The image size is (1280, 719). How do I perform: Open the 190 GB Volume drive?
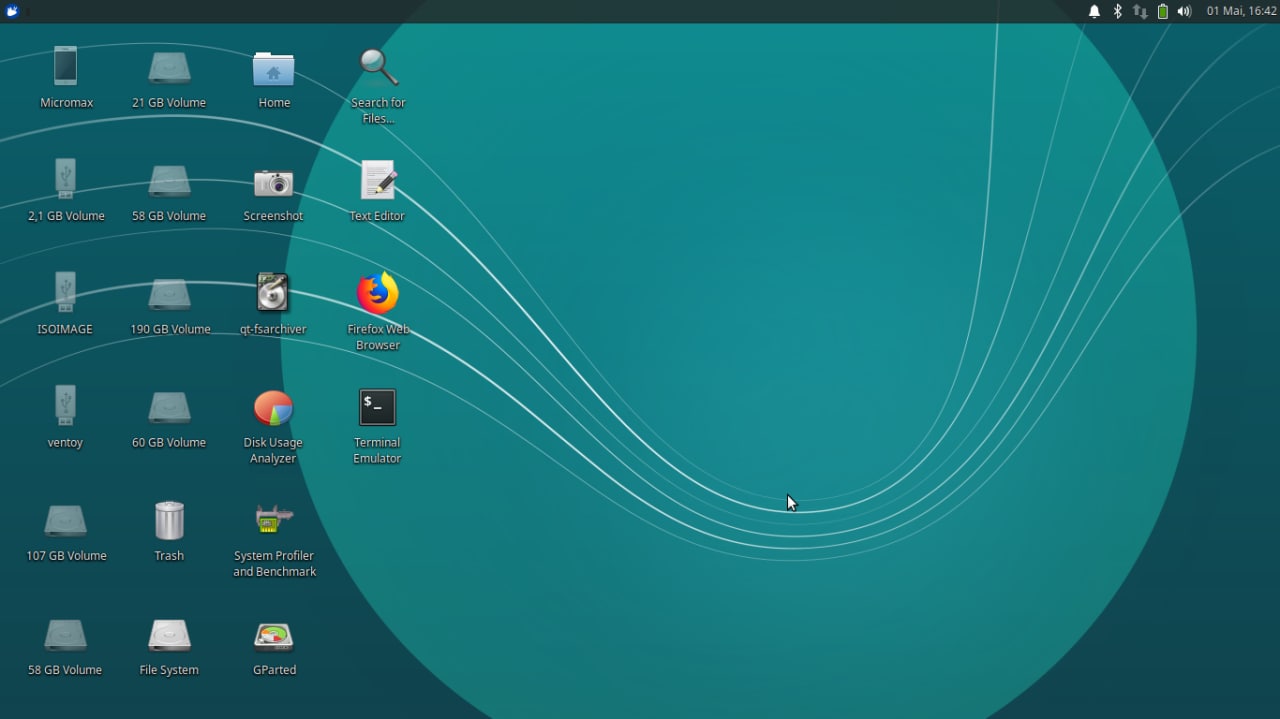[x=169, y=294]
